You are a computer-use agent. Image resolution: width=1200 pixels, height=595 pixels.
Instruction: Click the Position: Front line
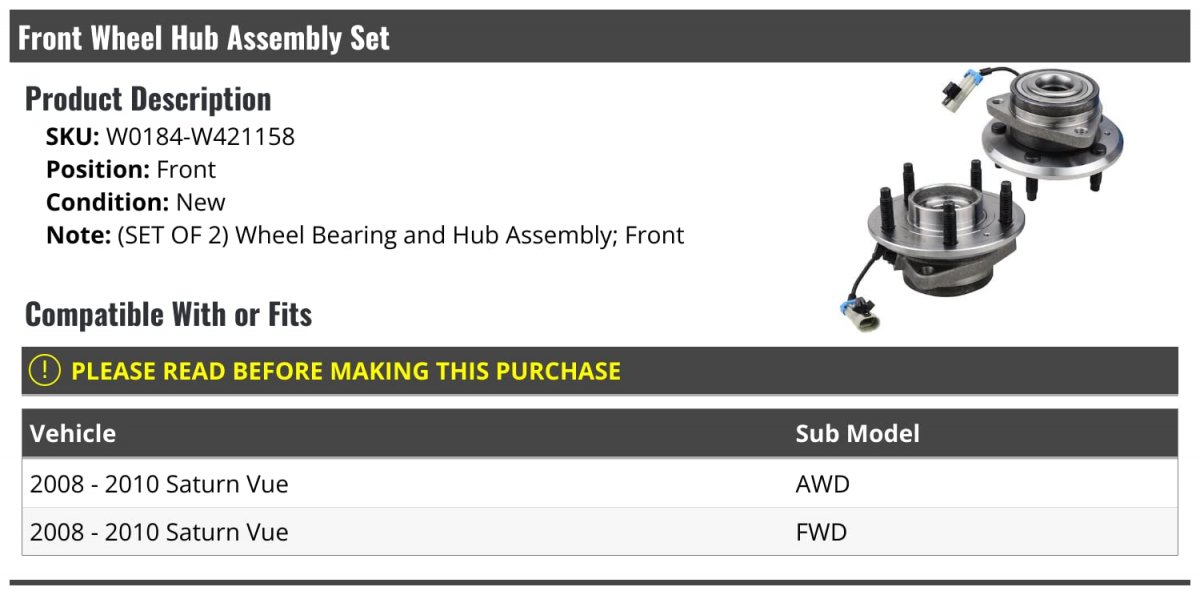pyautogui.click(x=131, y=169)
